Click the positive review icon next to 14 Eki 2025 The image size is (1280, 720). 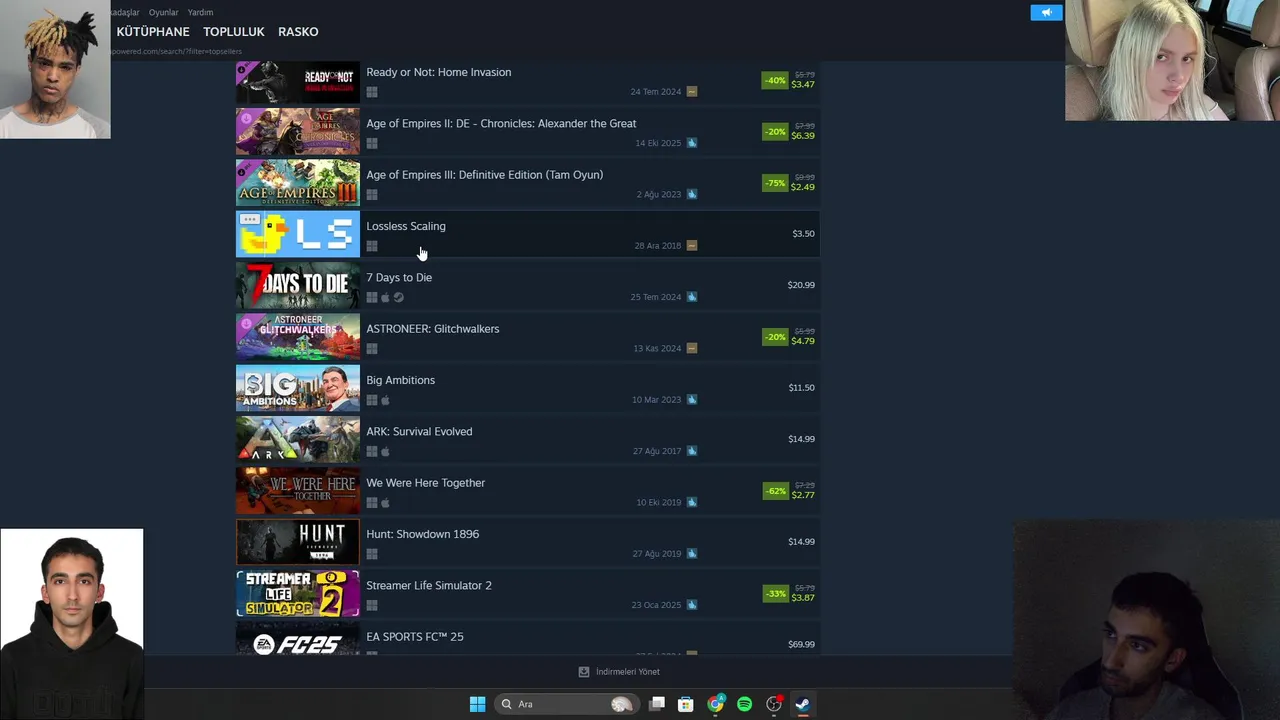[x=692, y=143]
